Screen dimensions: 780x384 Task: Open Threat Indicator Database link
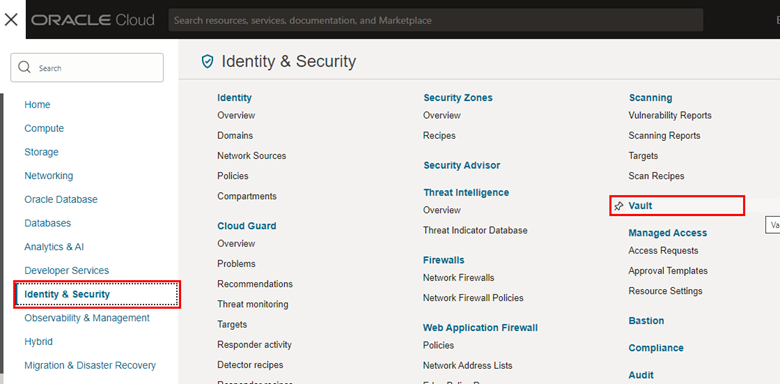[x=476, y=230]
